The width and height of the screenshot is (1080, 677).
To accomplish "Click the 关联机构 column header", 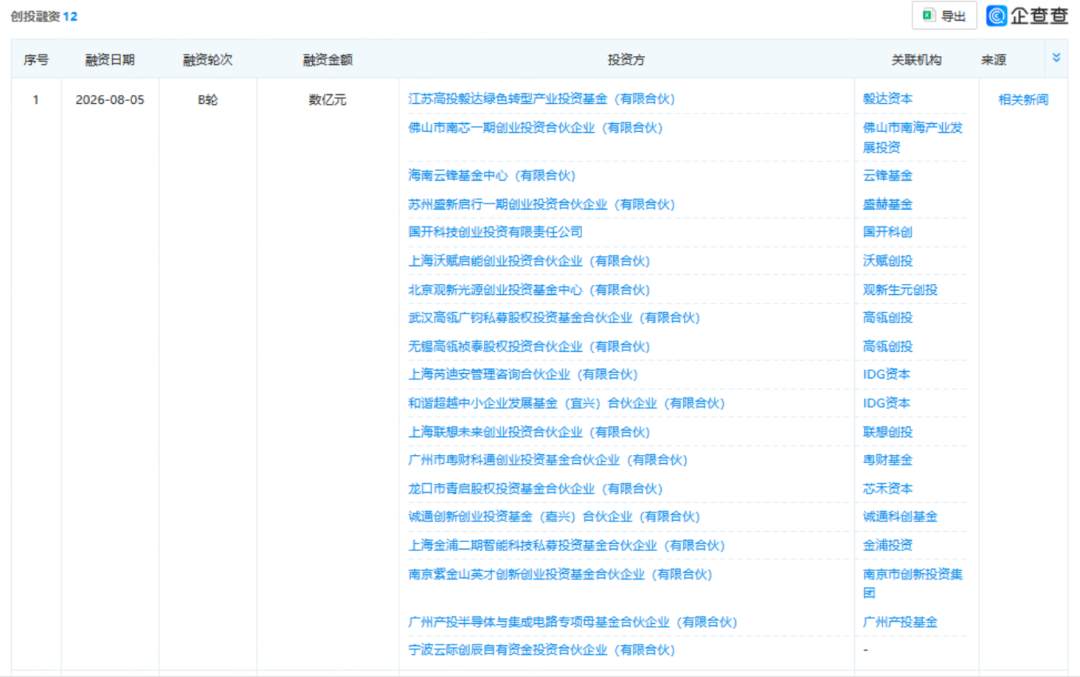I will click(x=916, y=60).
